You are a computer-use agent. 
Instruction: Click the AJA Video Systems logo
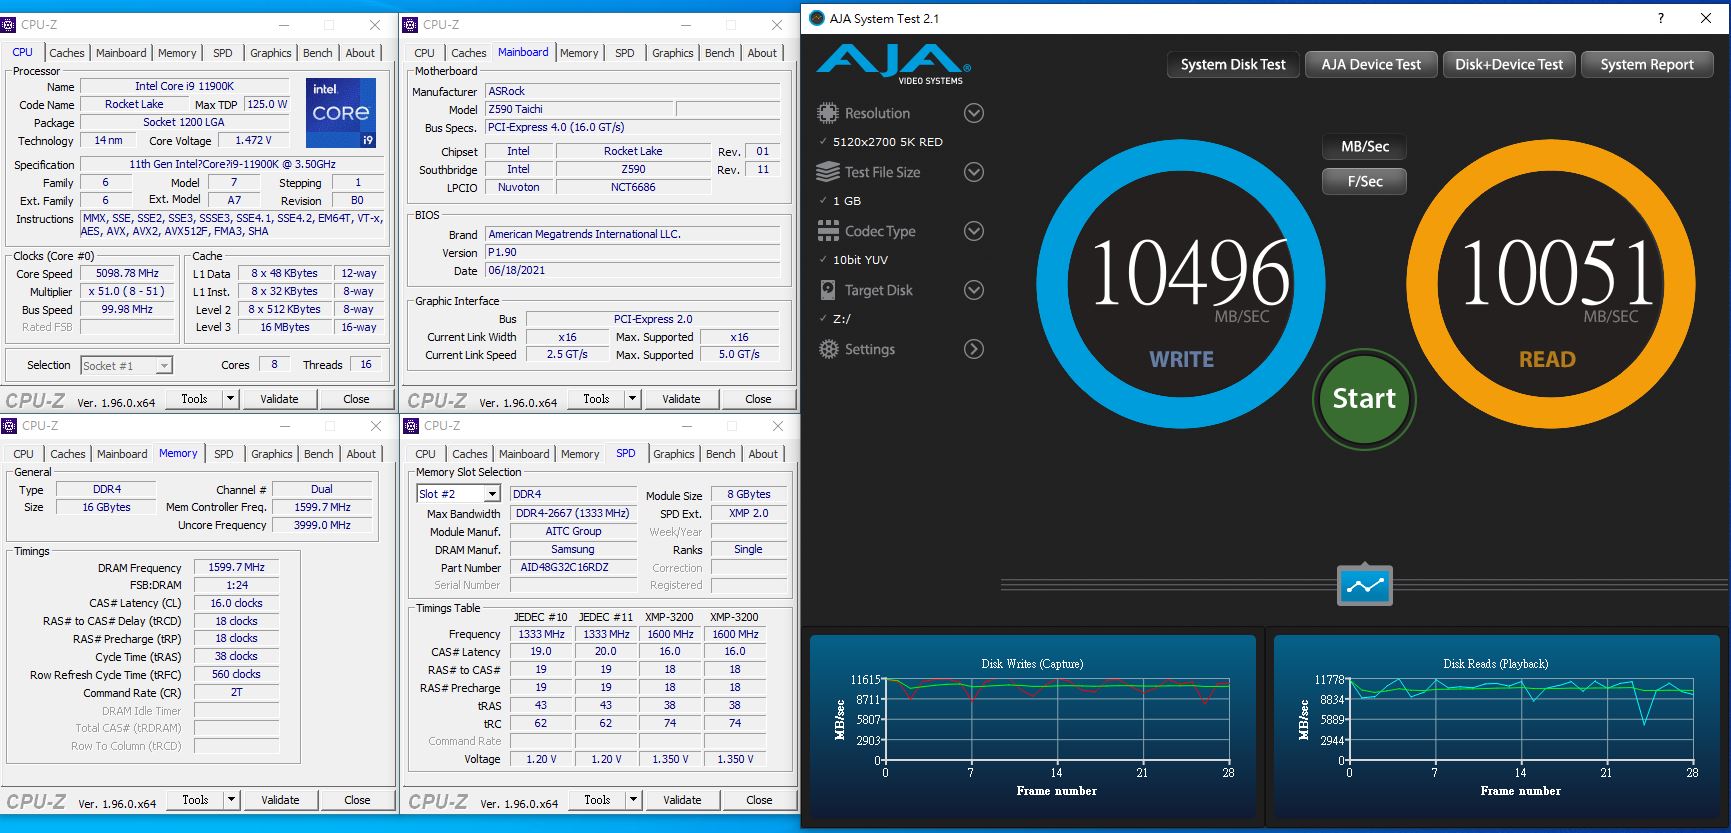(893, 64)
